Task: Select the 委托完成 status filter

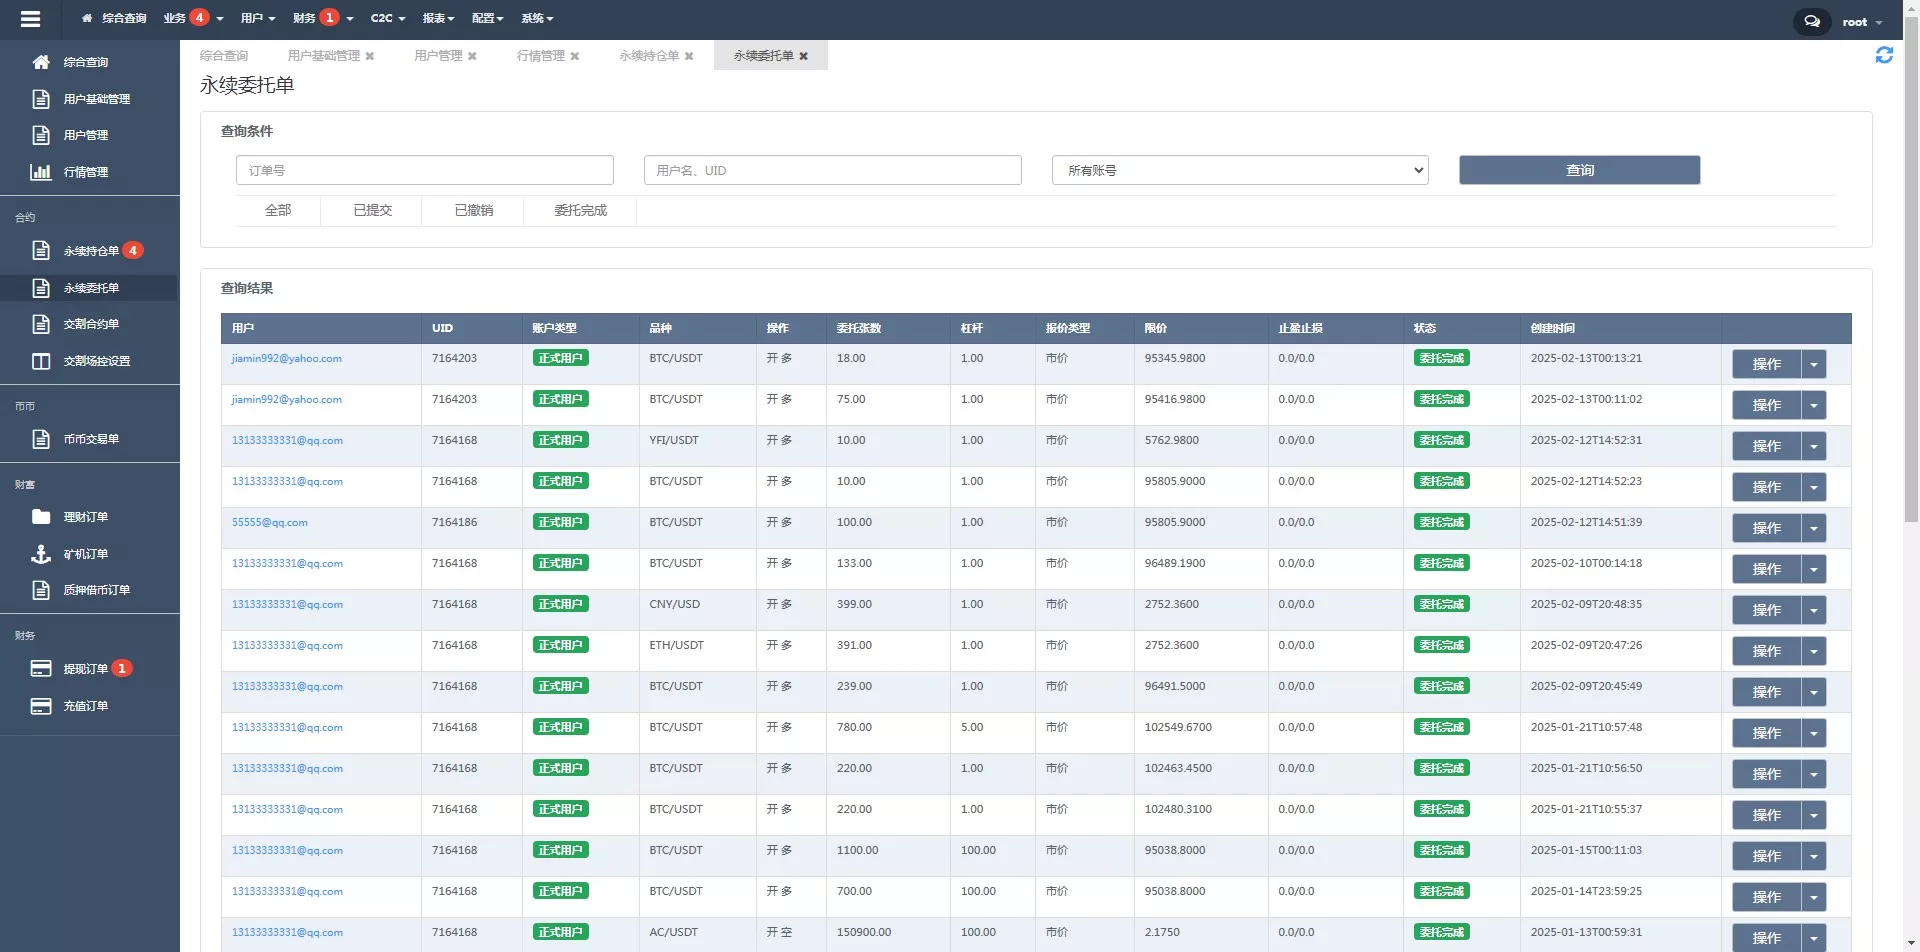Action: coord(580,211)
